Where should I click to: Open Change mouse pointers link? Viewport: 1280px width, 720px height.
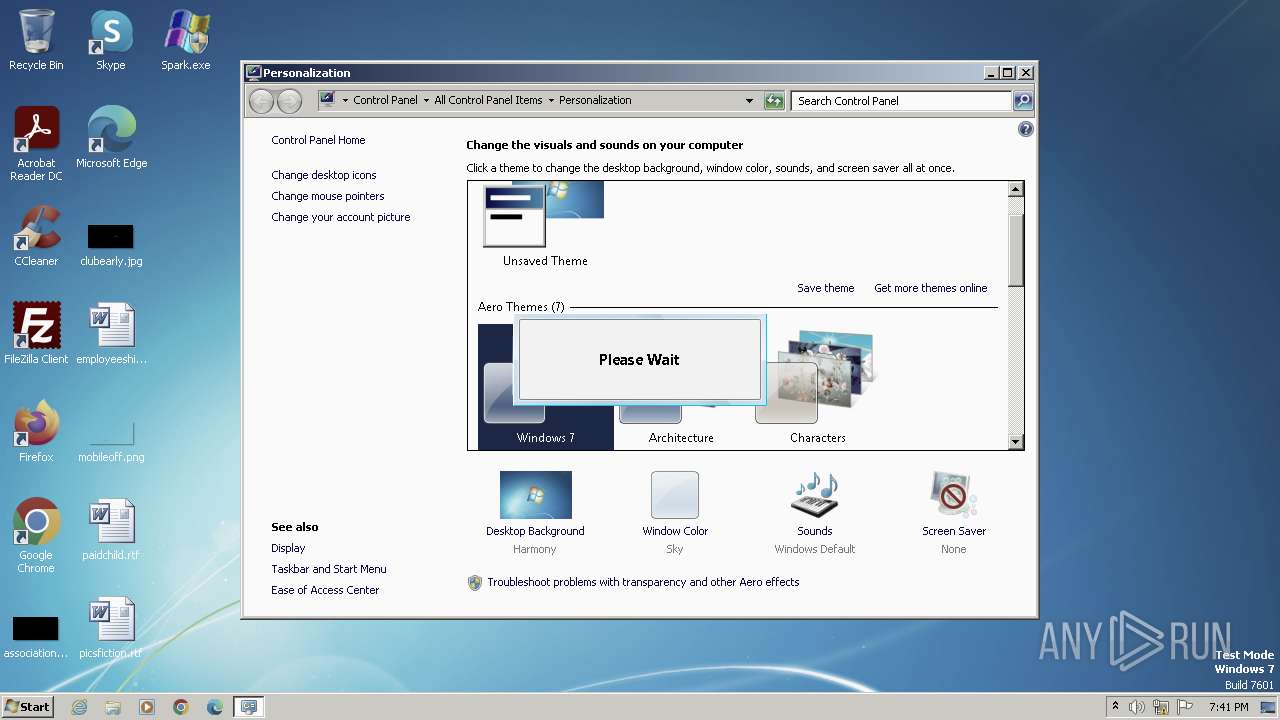pyautogui.click(x=328, y=196)
